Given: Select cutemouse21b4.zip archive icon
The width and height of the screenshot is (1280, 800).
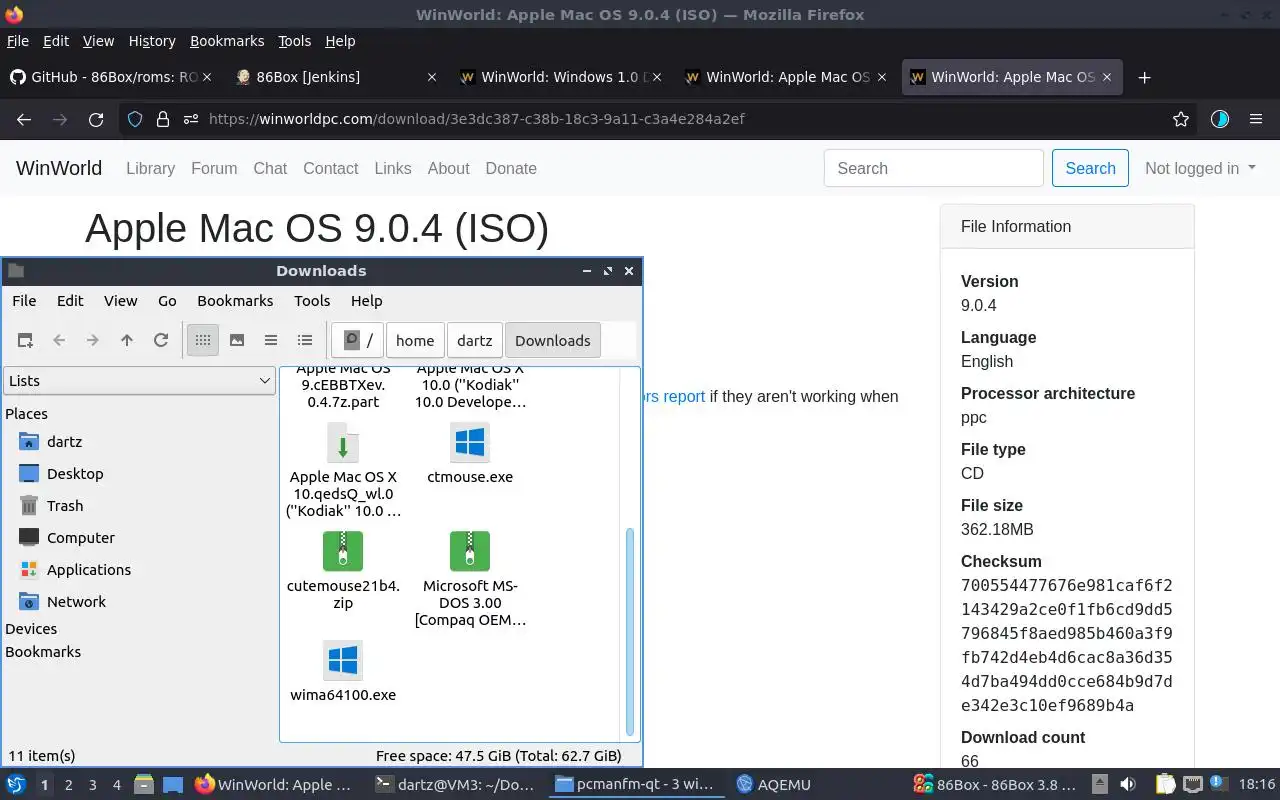Looking at the screenshot, I should [343, 551].
